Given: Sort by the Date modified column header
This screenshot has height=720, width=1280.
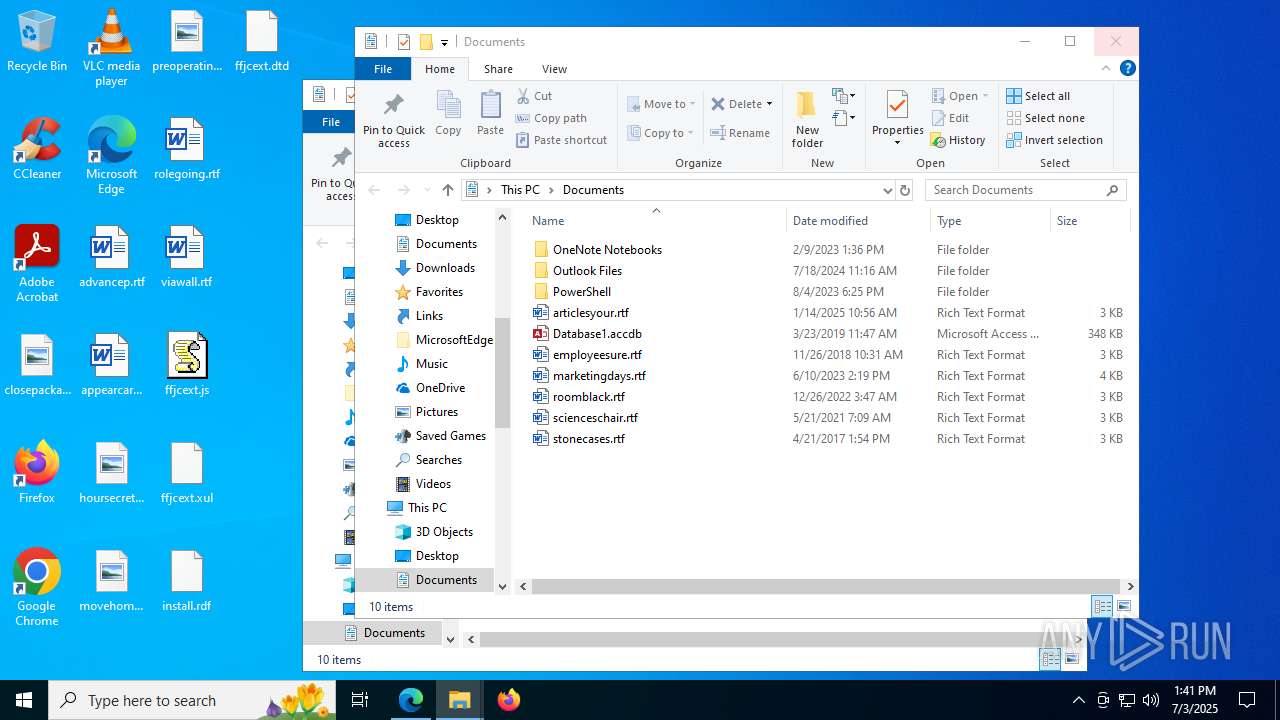Looking at the screenshot, I should coord(857,221).
